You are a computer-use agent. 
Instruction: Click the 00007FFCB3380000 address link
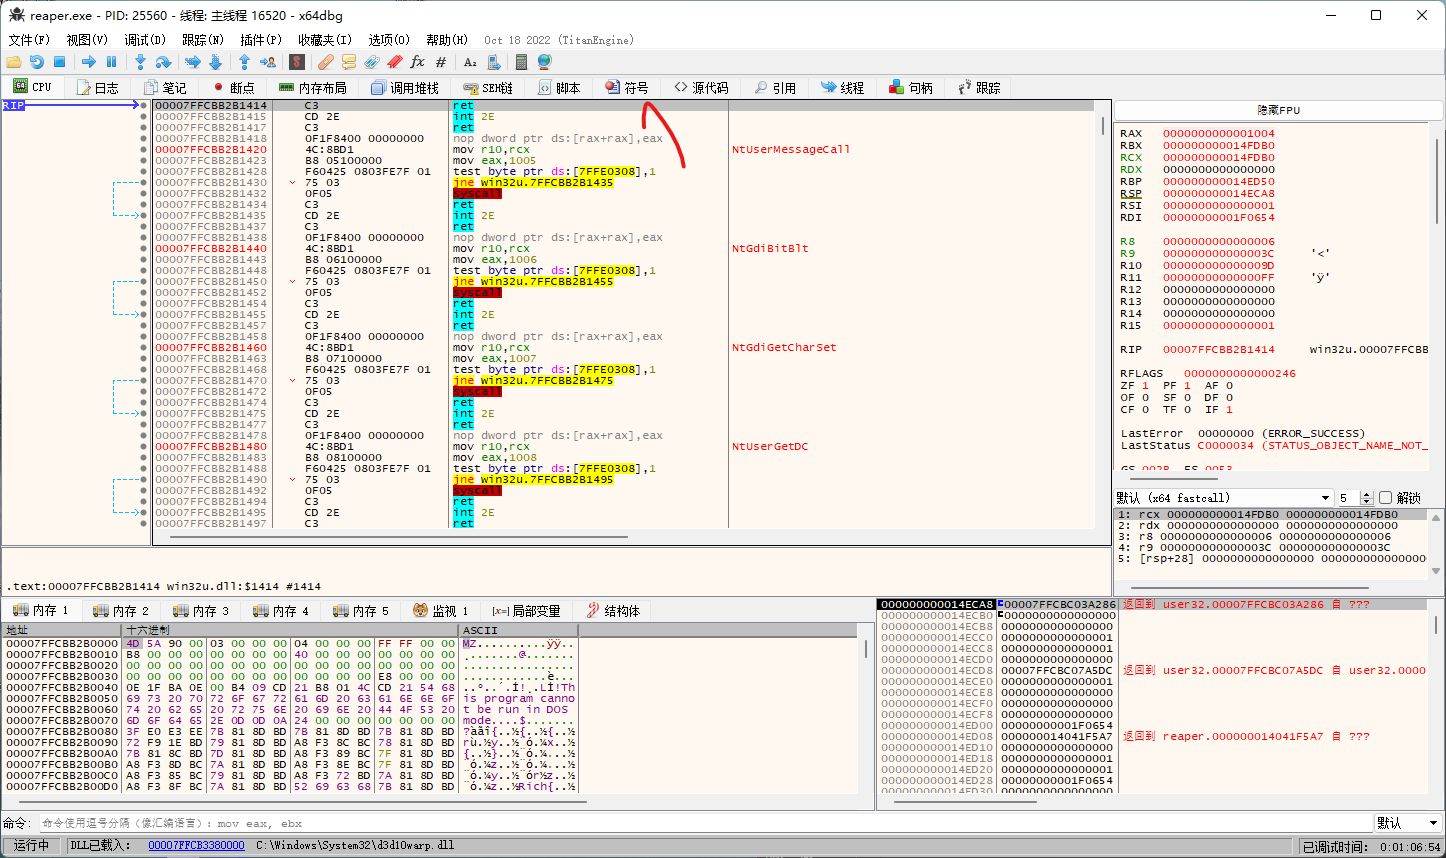click(196, 846)
